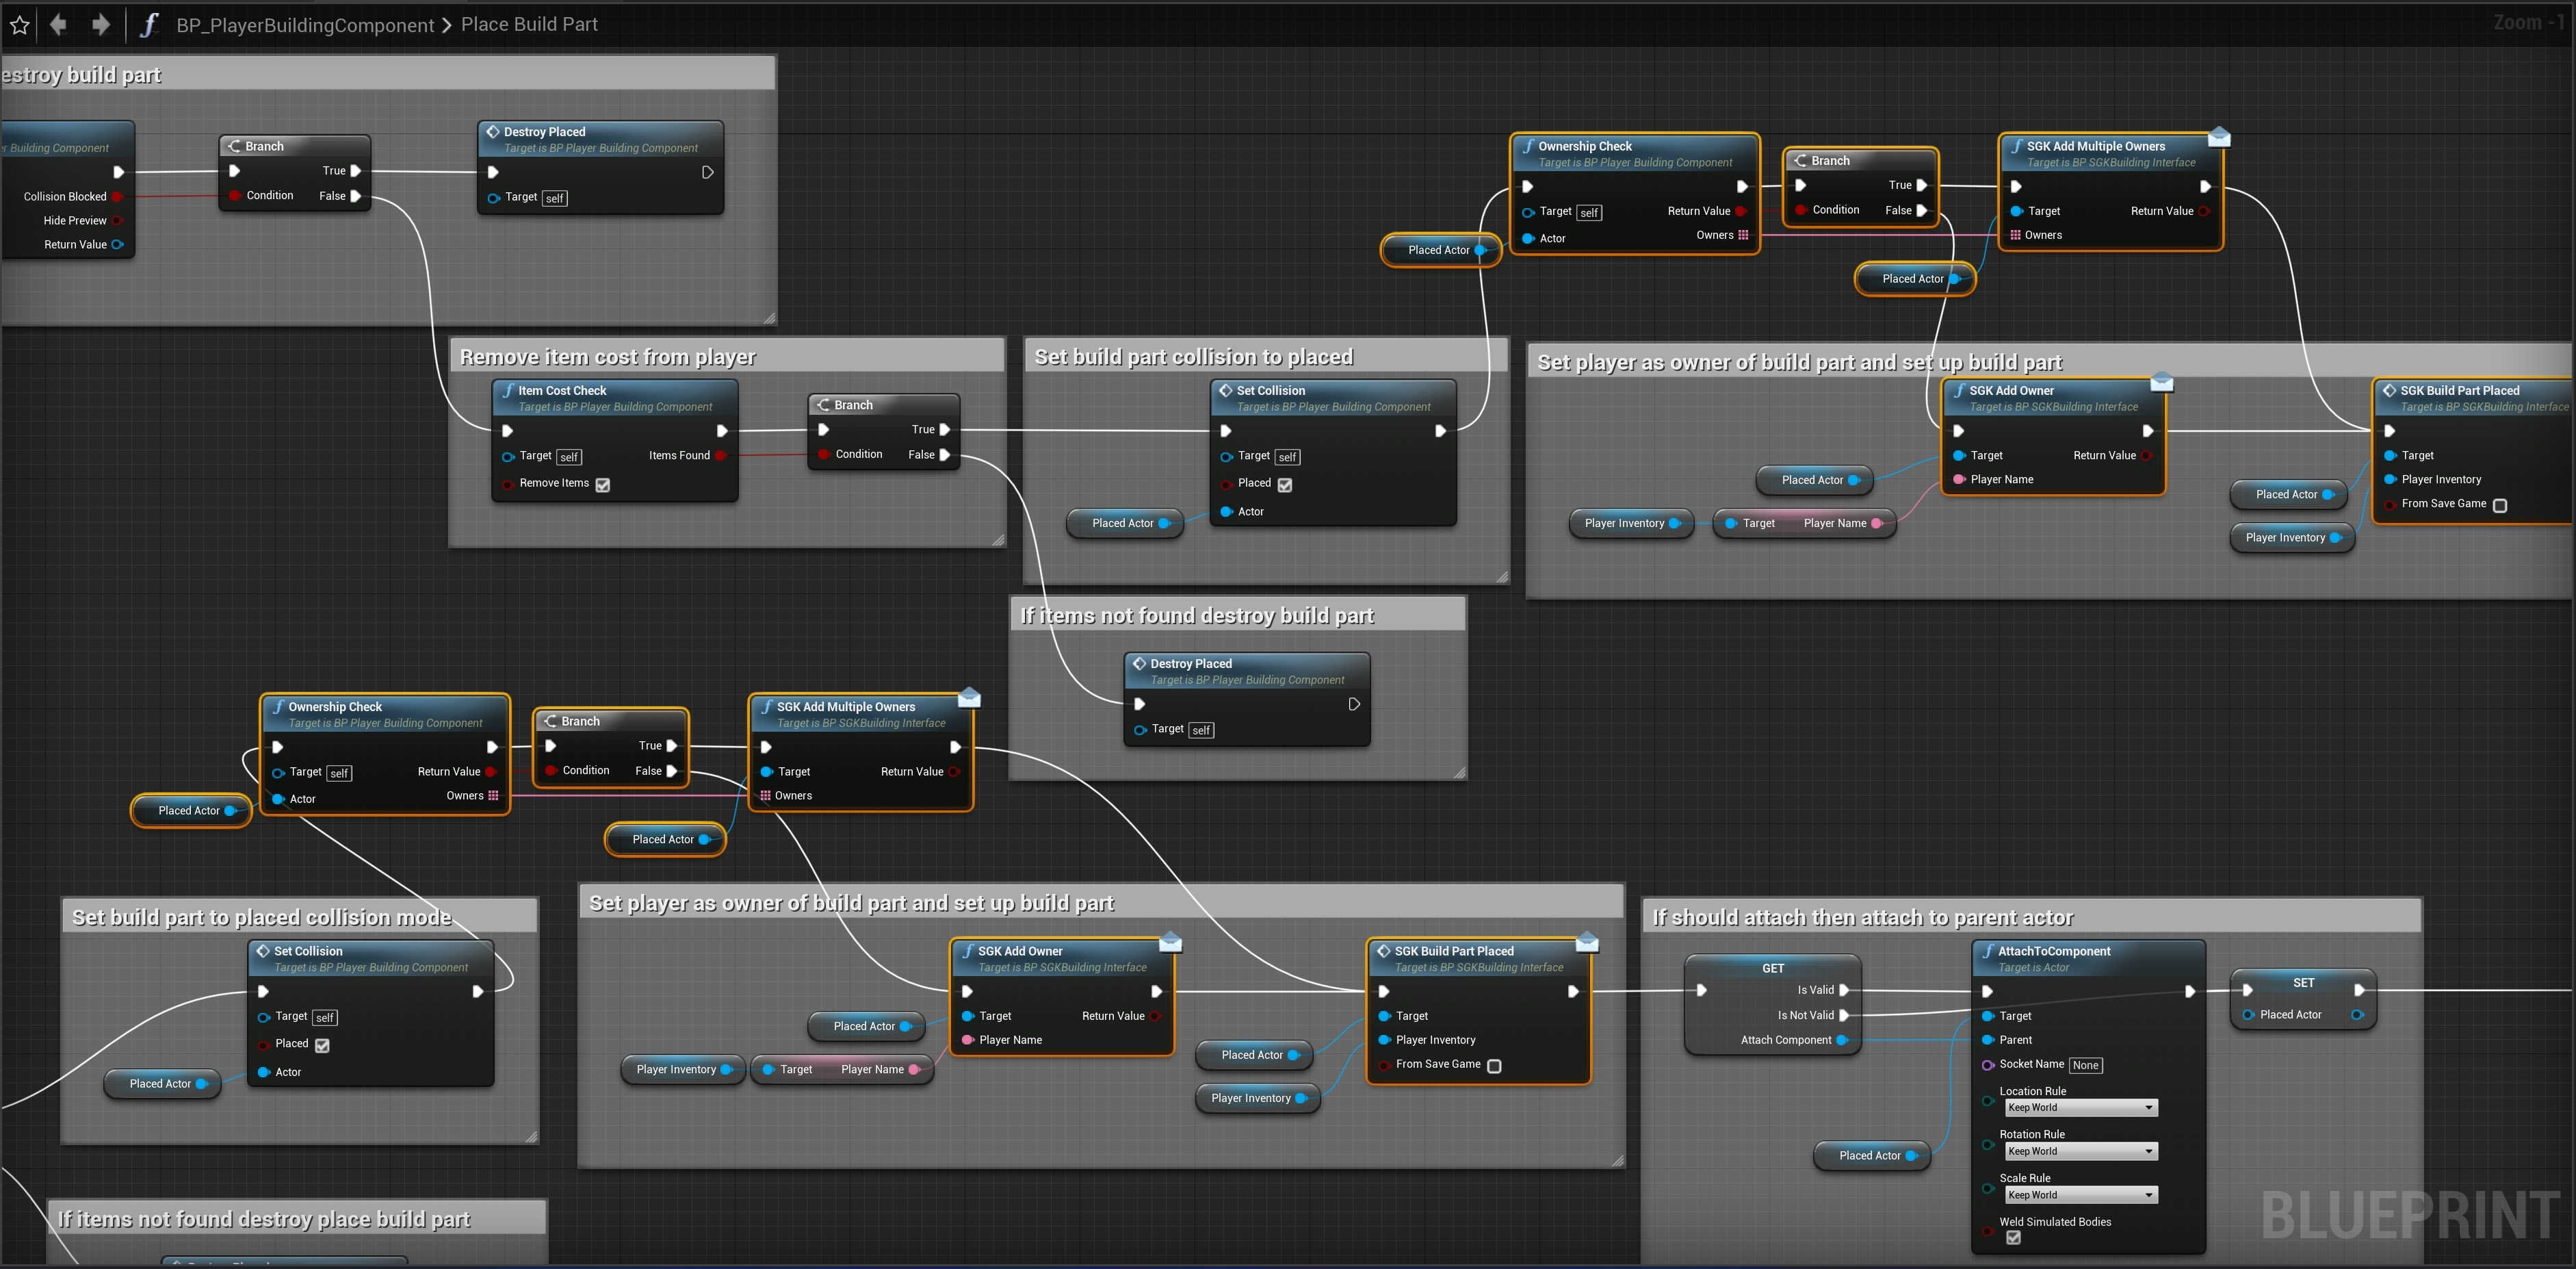Click branch icon on the Branch node by Item Cost Check
The image size is (2576, 1269).
(823, 405)
